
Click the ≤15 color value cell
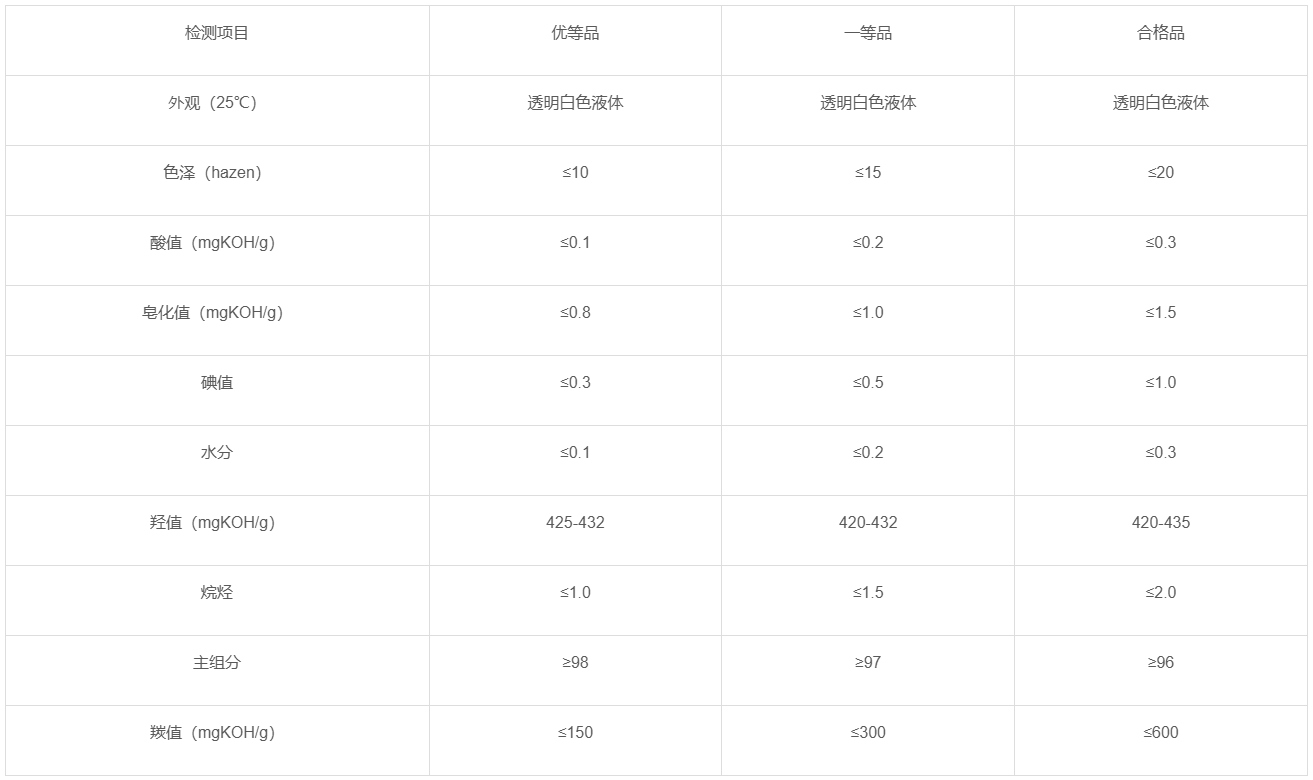click(x=868, y=173)
